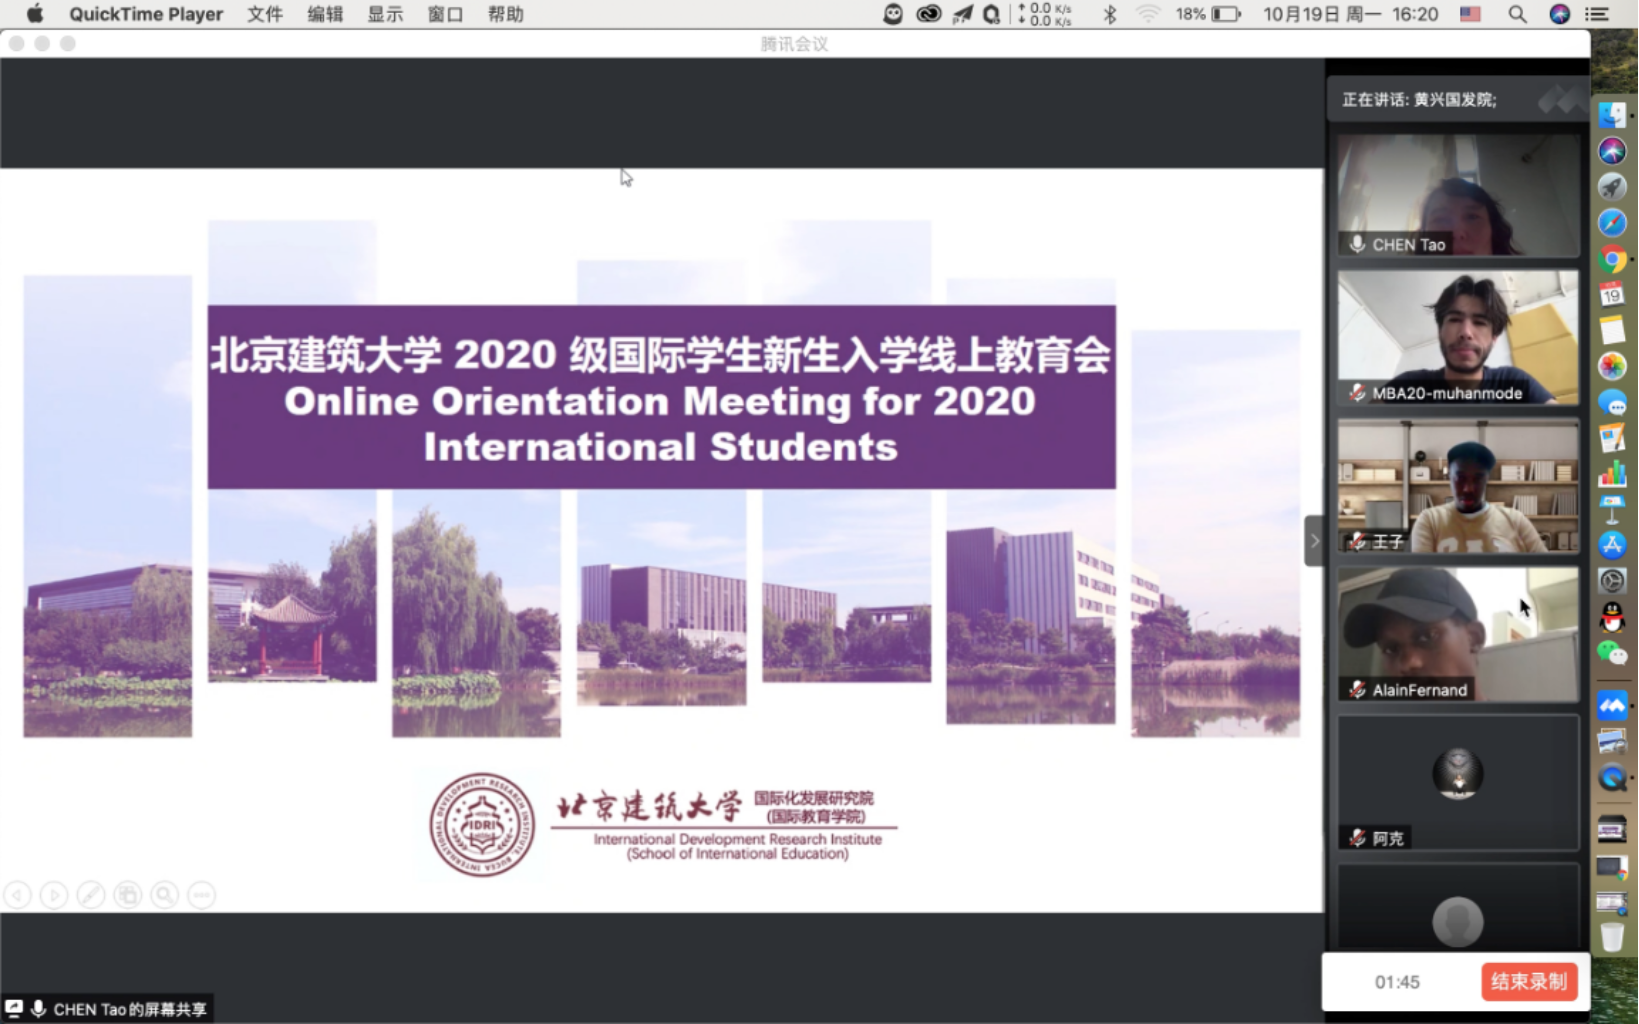Advance to next slide with the forward arrow
Screen dimensions: 1639x1024
(54, 895)
